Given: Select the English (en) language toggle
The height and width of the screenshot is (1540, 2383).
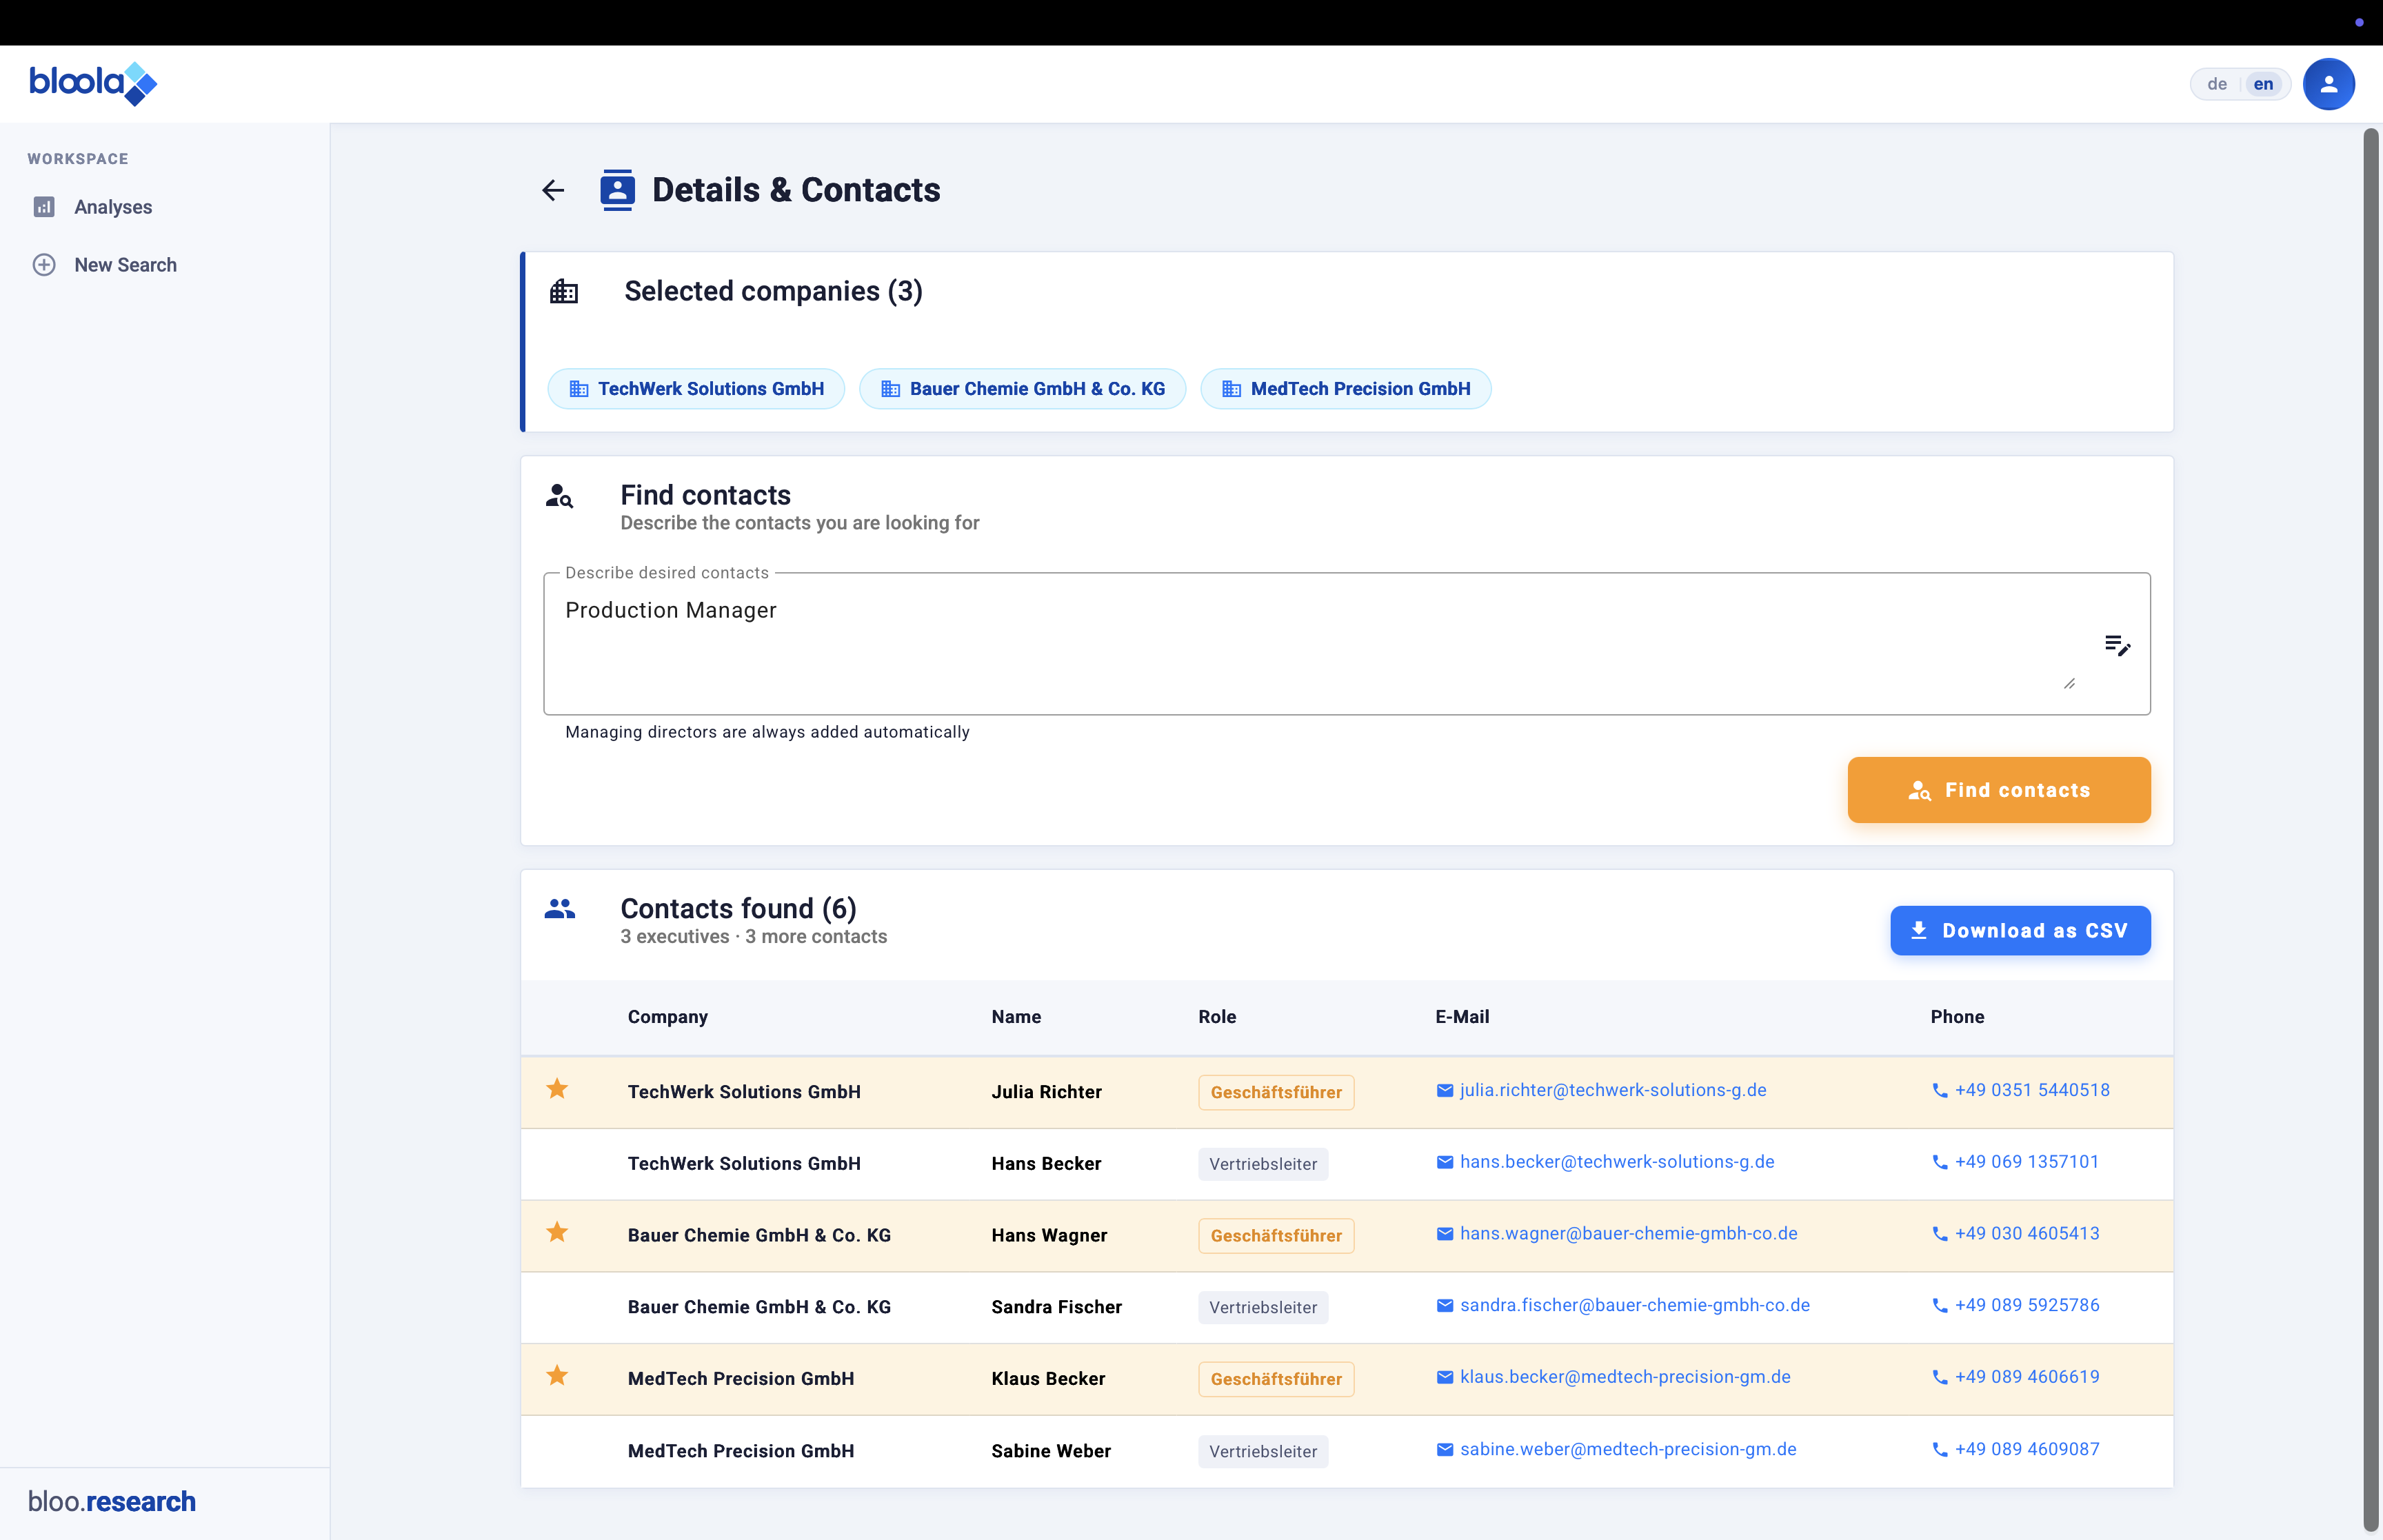Looking at the screenshot, I should click(2263, 84).
